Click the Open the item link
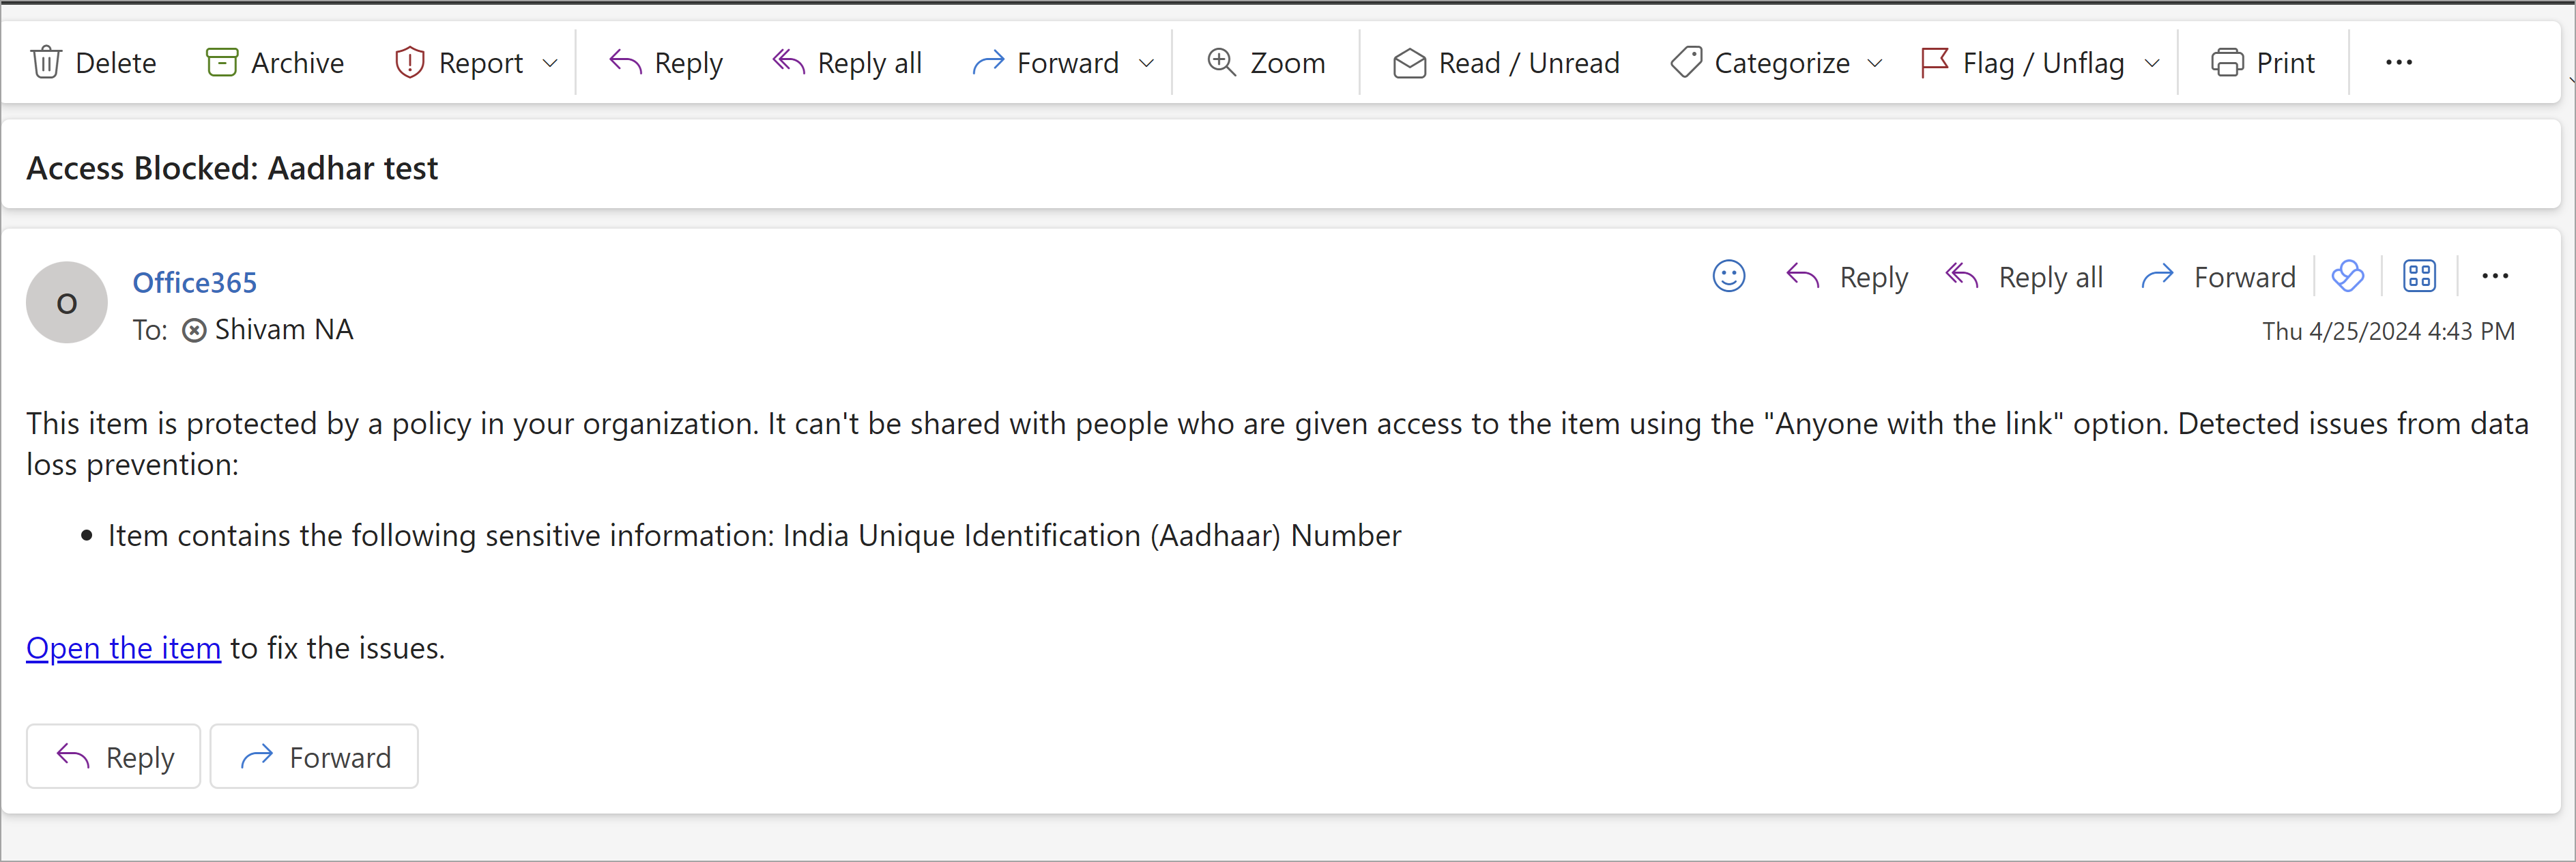This screenshot has width=2576, height=862. (122, 648)
